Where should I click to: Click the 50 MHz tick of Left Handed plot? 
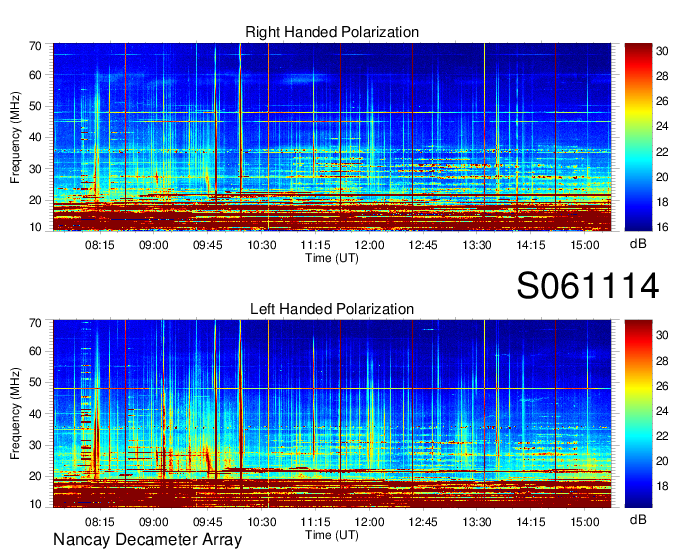coord(35,382)
